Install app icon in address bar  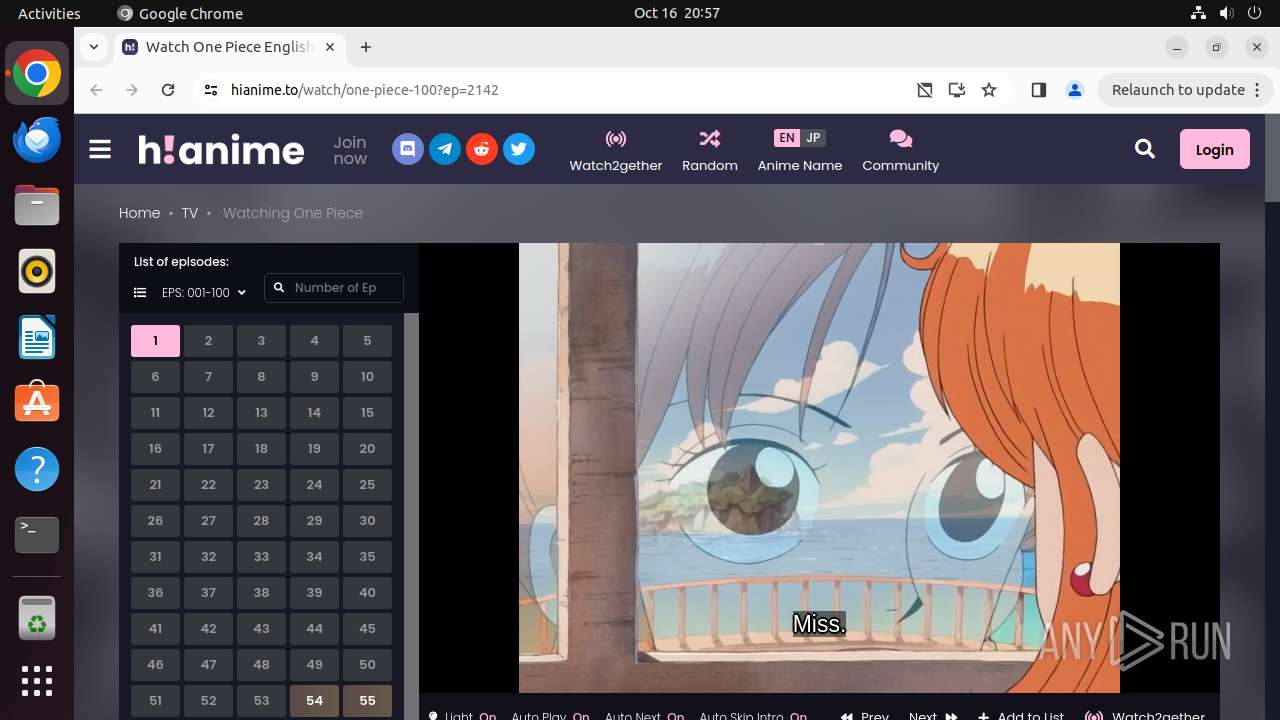(x=957, y=90)
